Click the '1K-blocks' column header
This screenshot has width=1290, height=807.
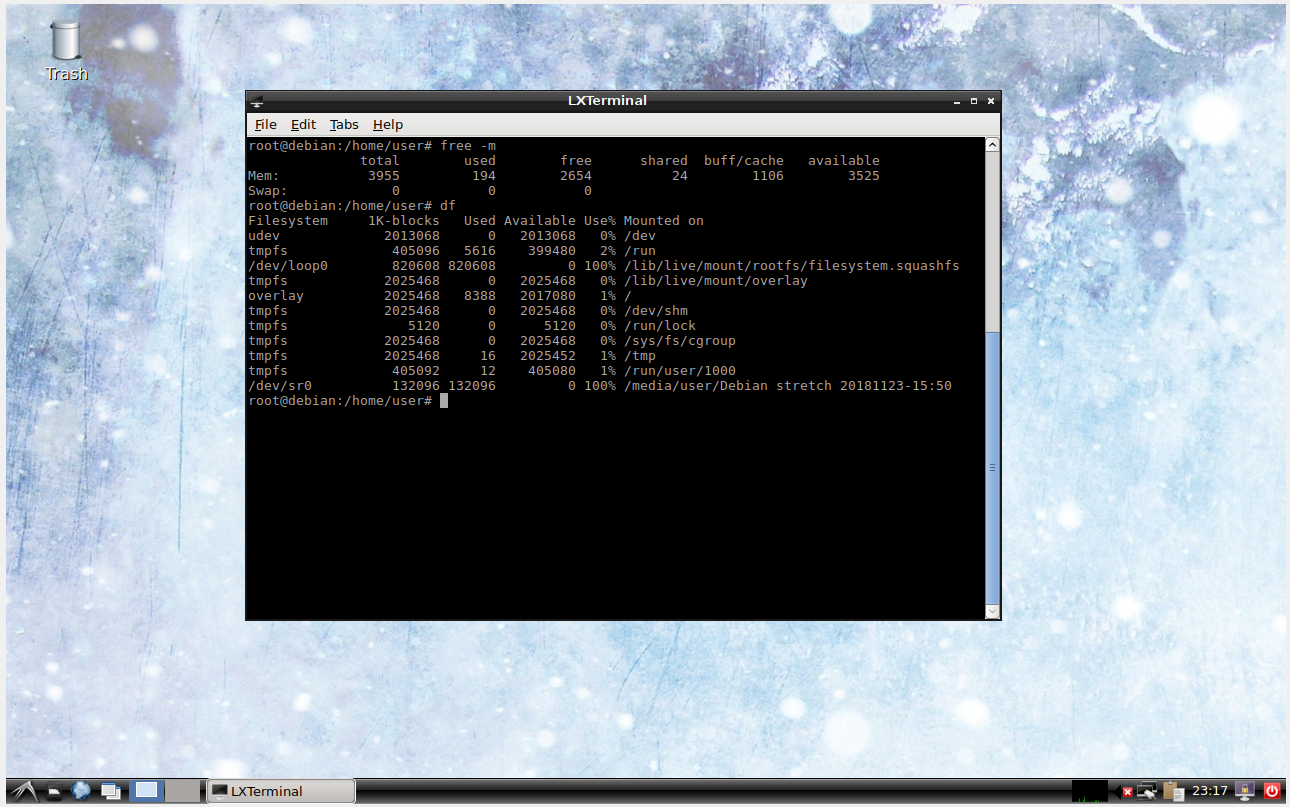point(404,221)
